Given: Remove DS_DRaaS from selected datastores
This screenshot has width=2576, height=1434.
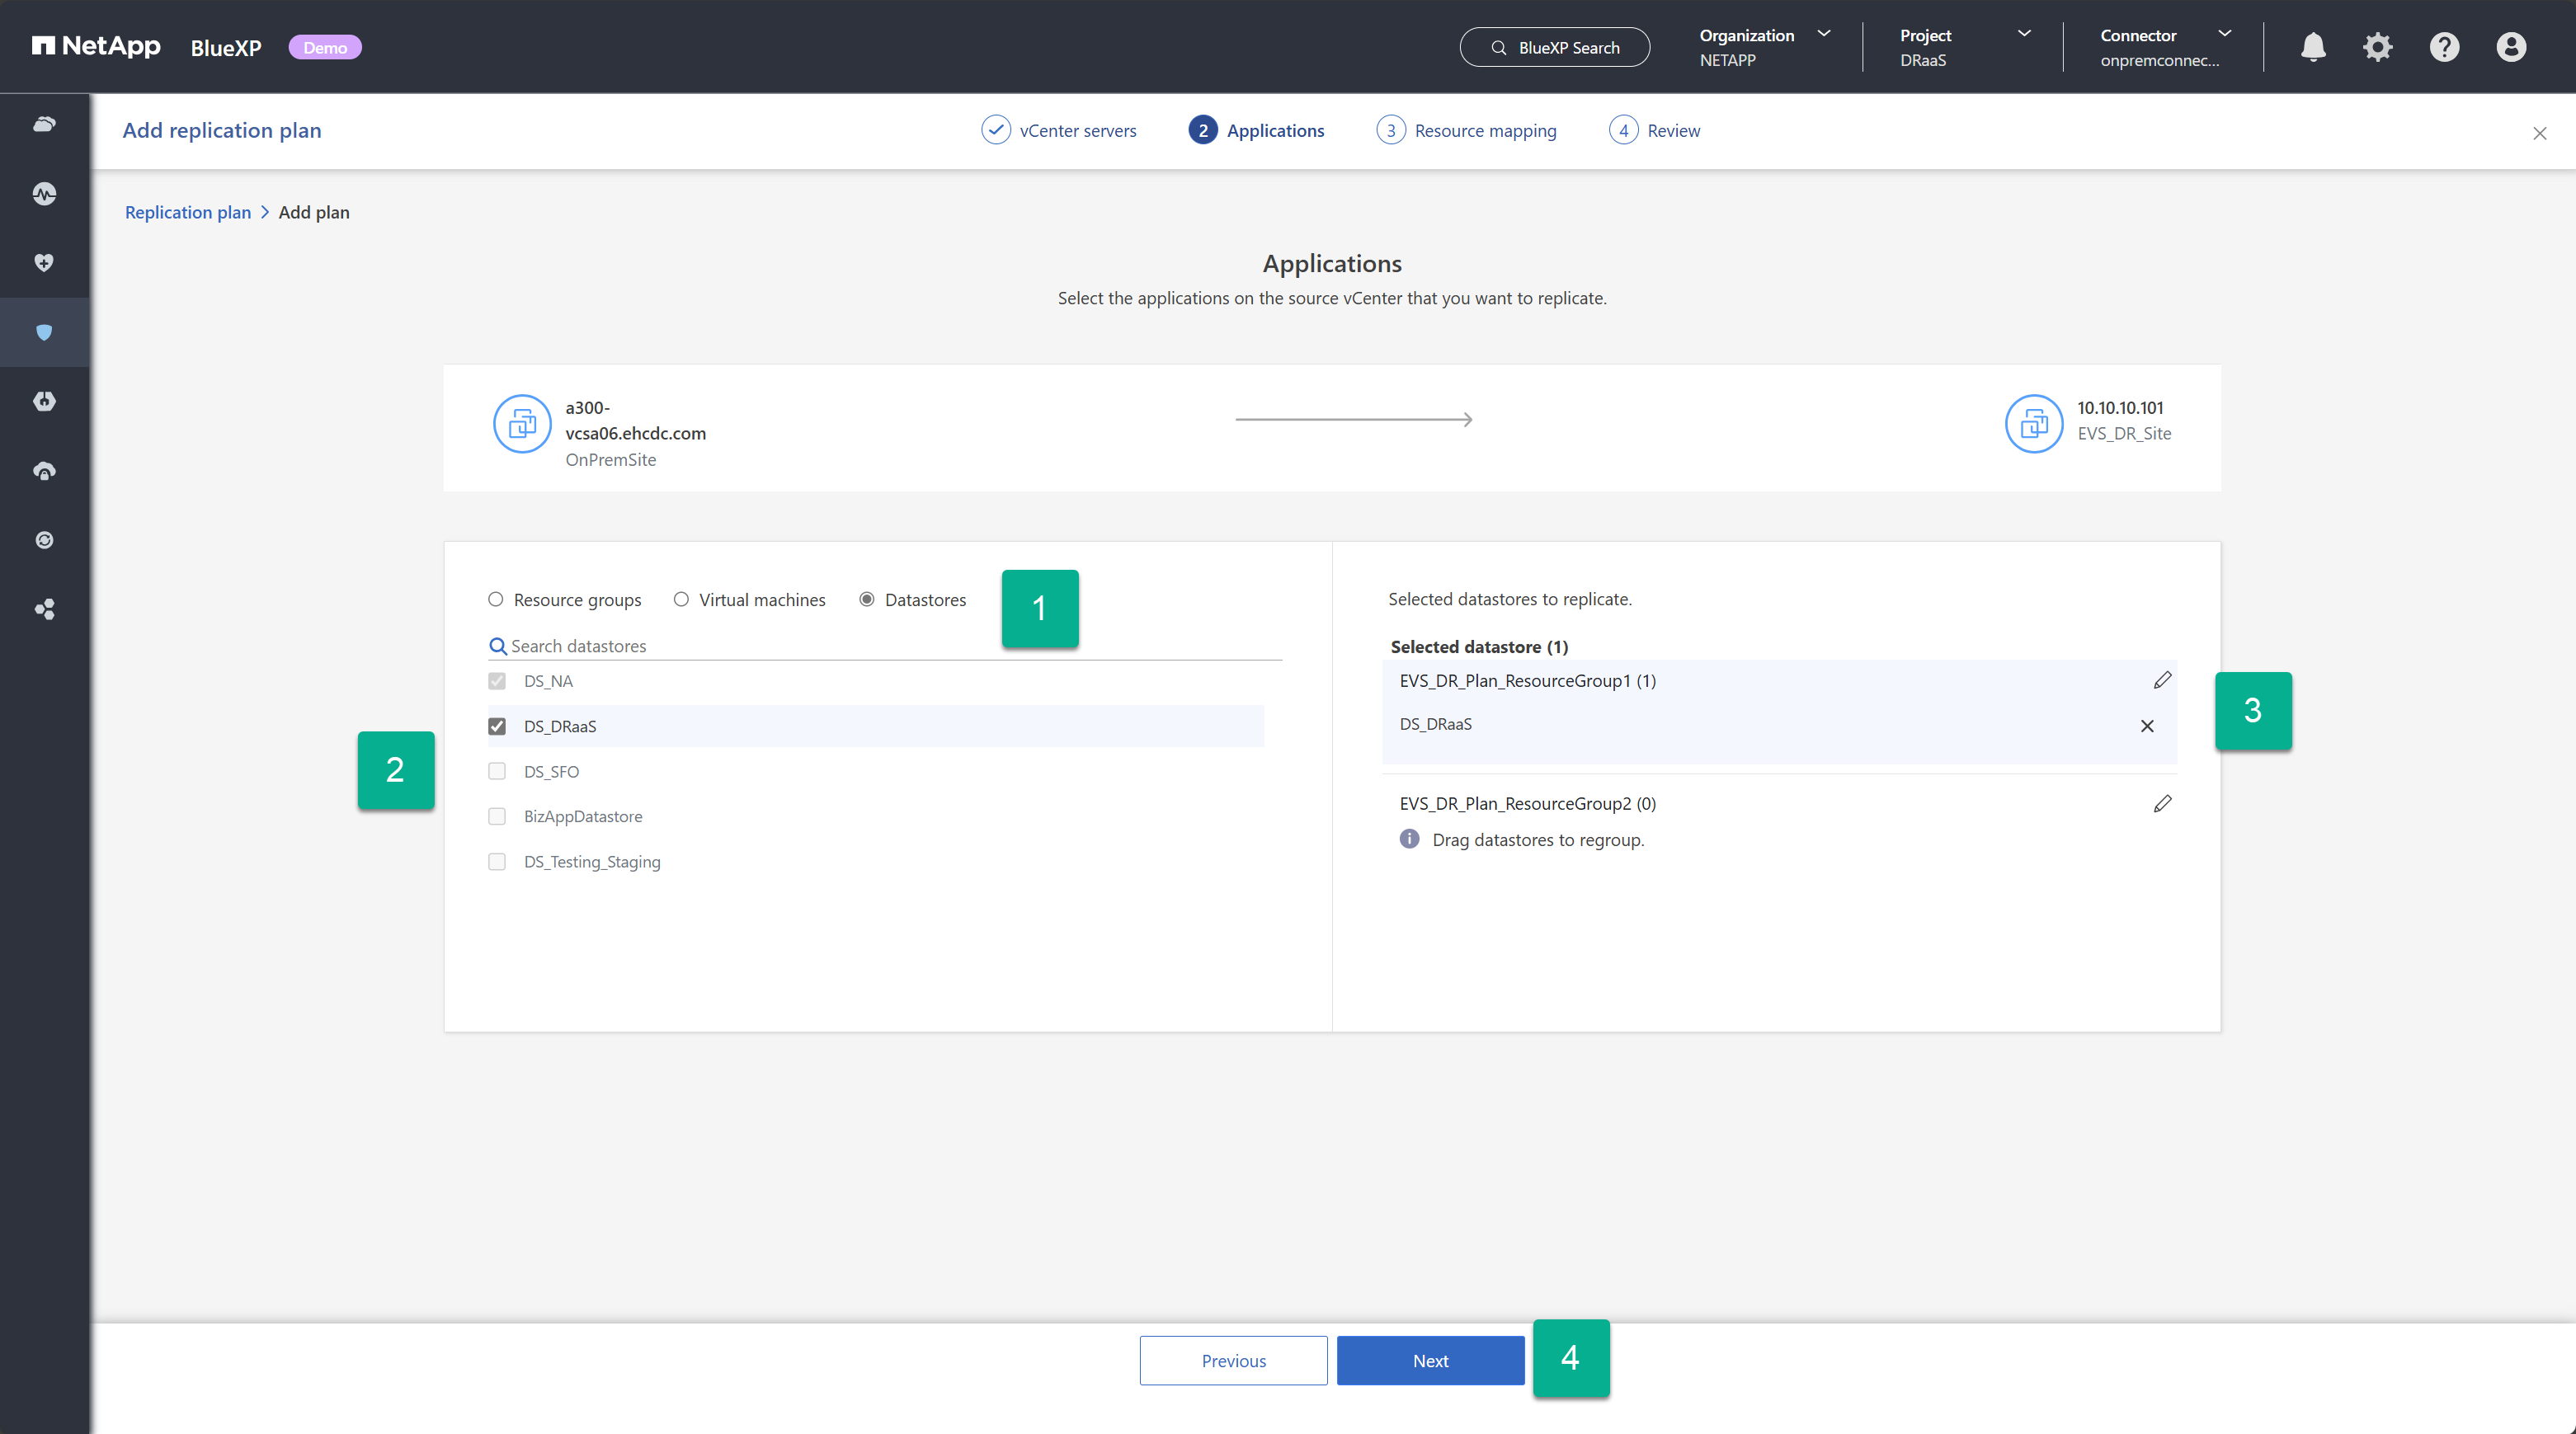Looking at the screenshot, I should (2147, 726).
